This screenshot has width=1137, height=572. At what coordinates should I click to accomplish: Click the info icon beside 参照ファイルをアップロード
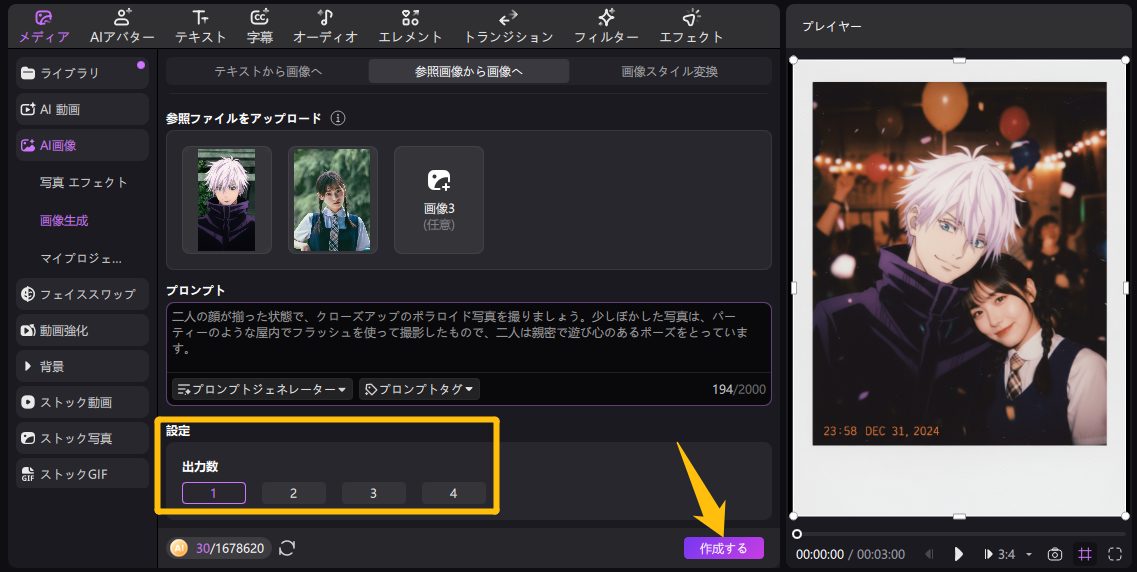coord(337,118)
